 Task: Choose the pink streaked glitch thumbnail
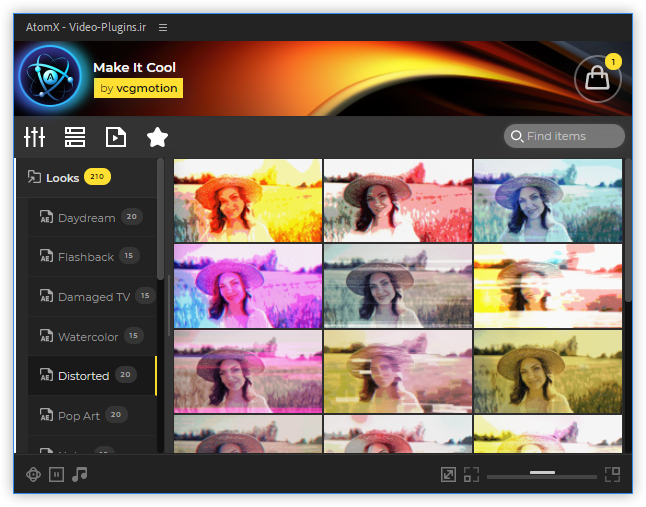[x=248, y=371]
